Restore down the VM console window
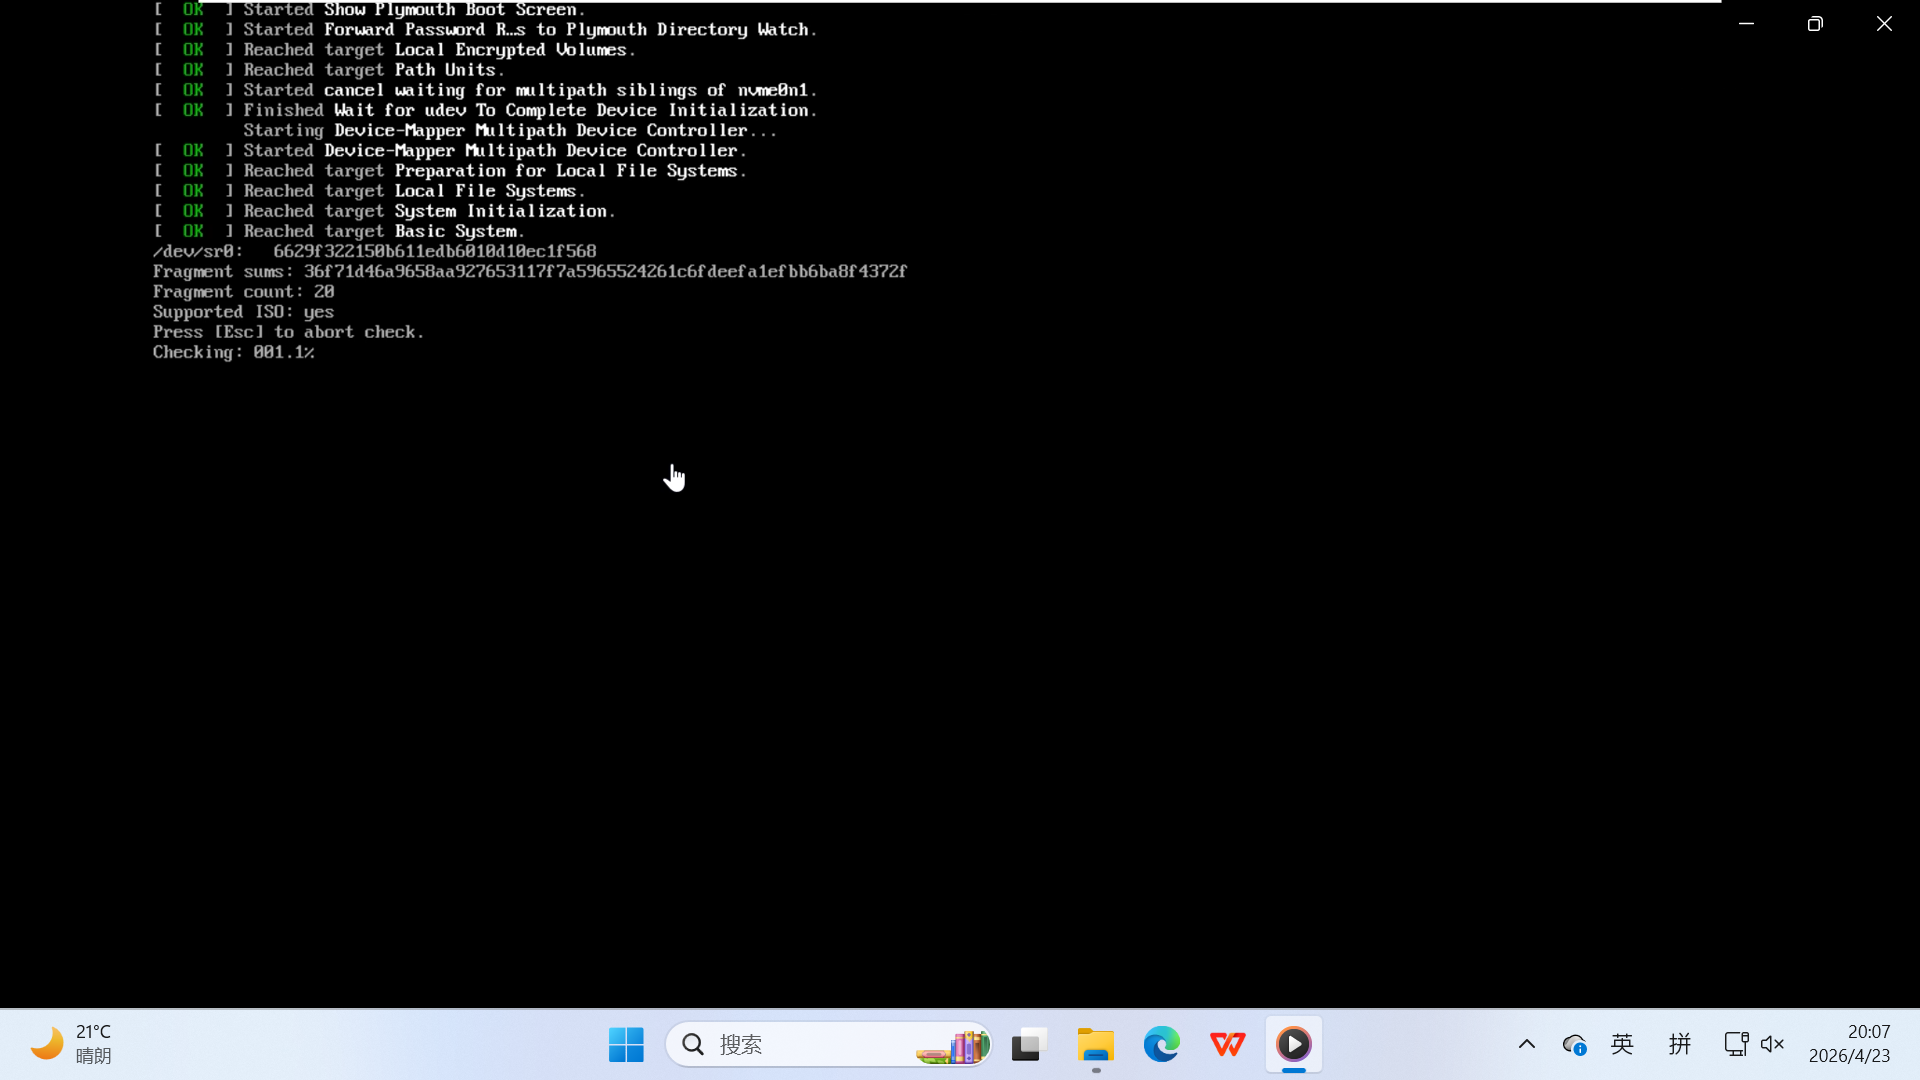 point(1815,23)
